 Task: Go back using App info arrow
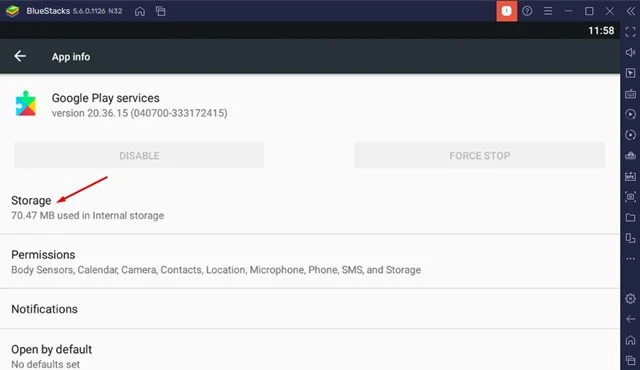pos(20,56)
